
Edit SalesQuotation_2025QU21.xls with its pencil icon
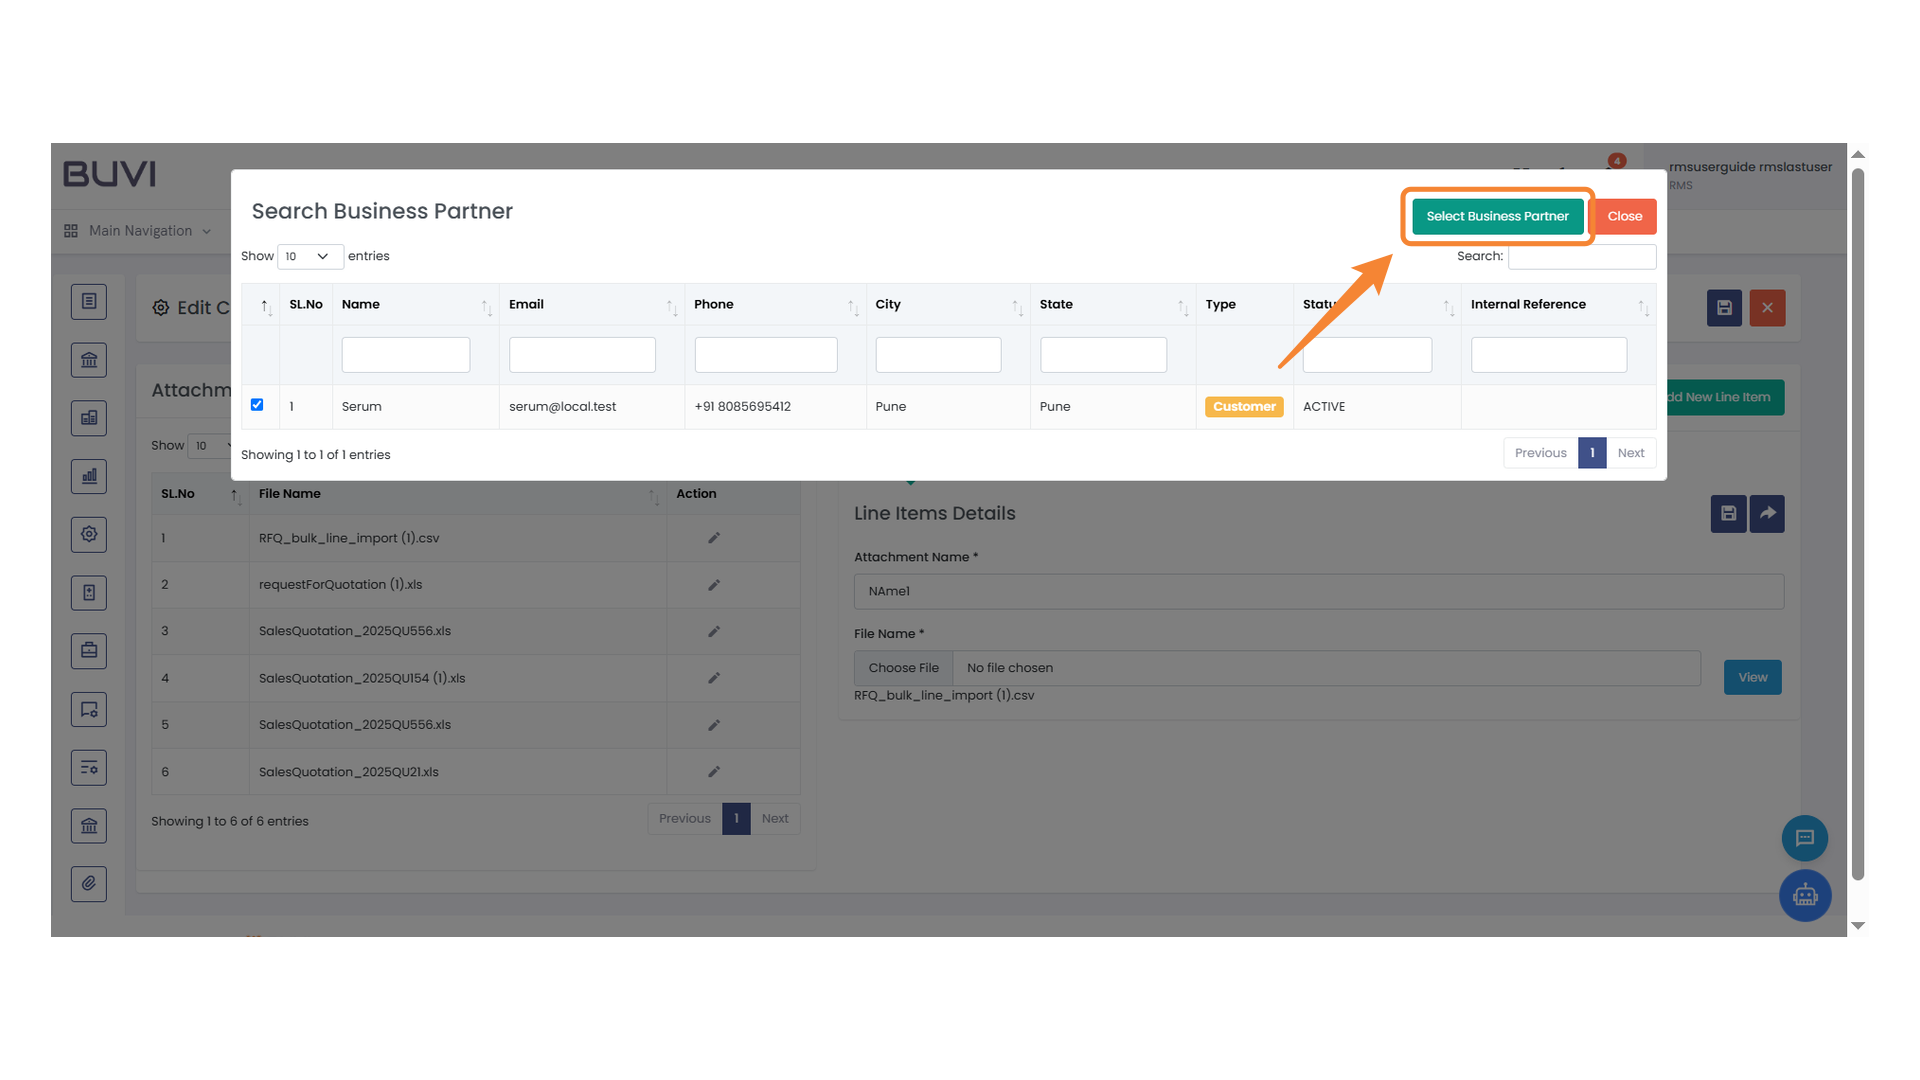coord(713,771)
